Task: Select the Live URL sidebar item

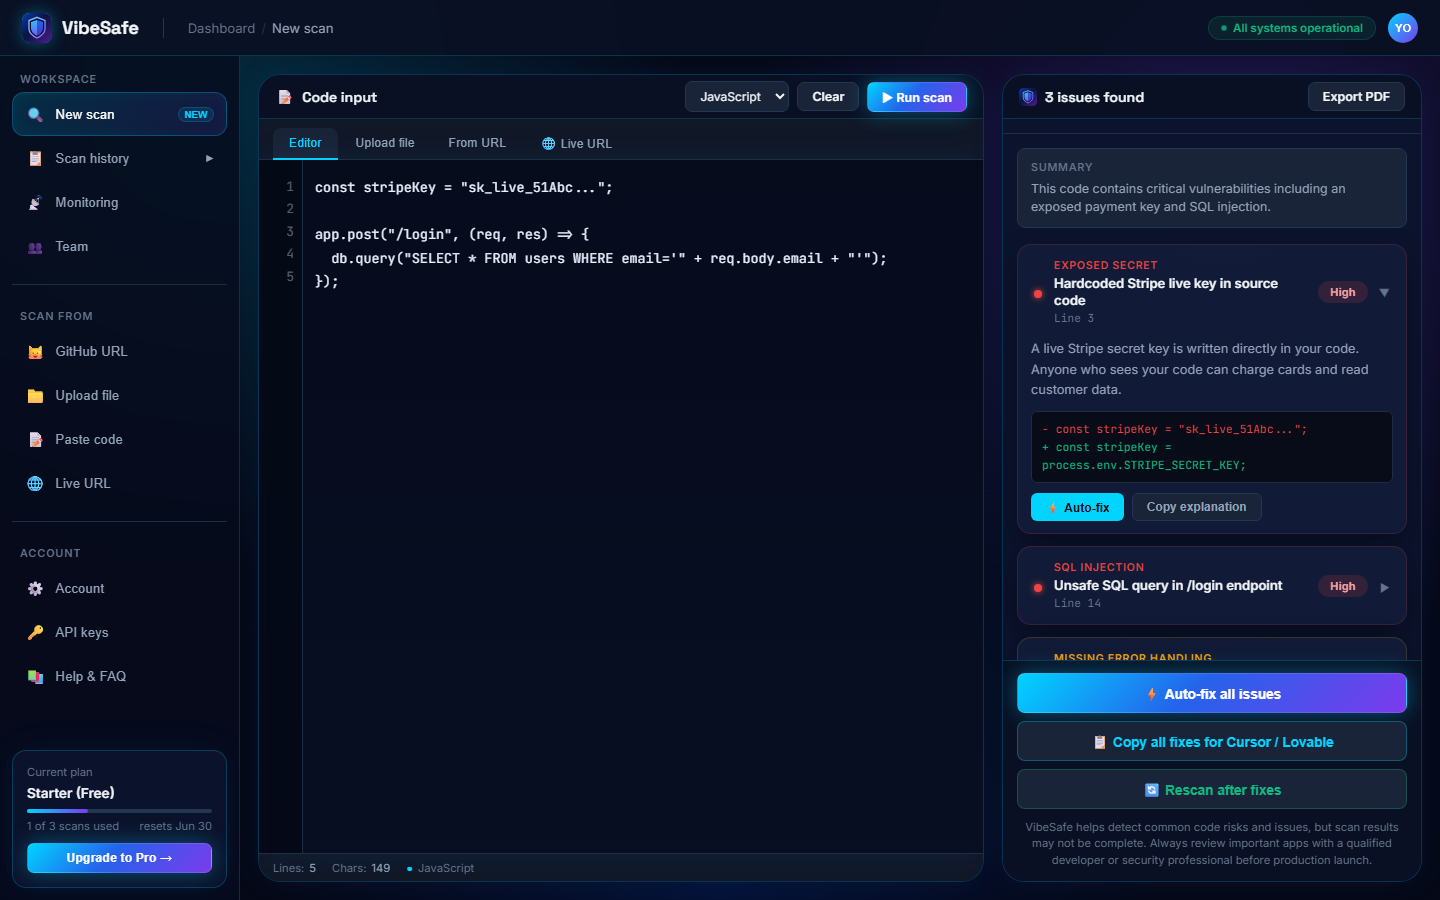Action: pyautogui.click(x=119, y=483)
